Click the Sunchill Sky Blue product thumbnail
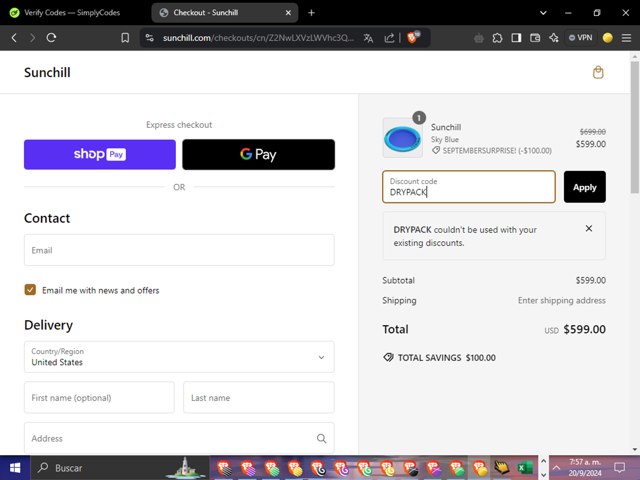The width and height of the screenshot is (640, 480). pos(402,138)
